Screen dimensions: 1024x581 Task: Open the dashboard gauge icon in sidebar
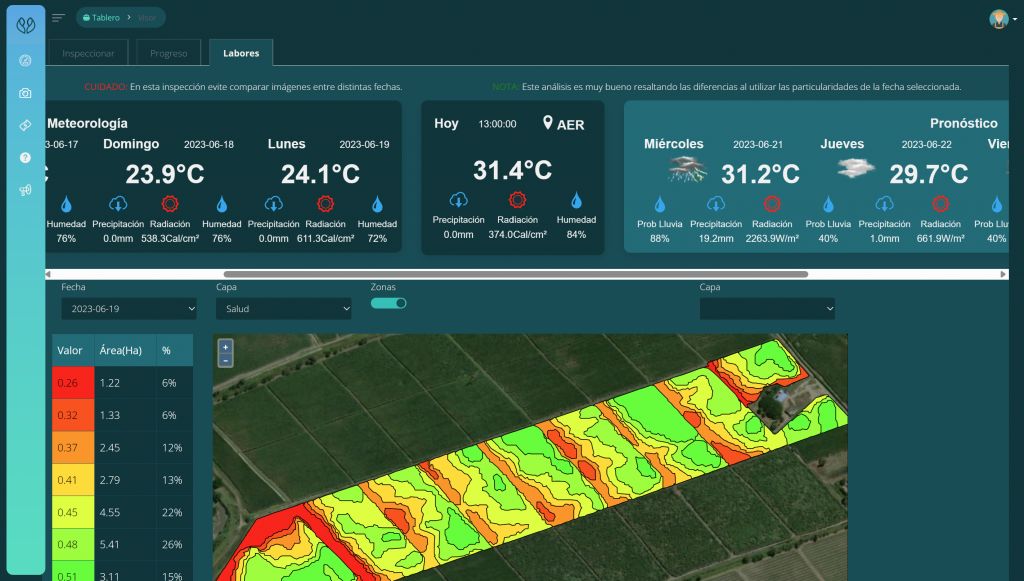[x=26, y=60]
